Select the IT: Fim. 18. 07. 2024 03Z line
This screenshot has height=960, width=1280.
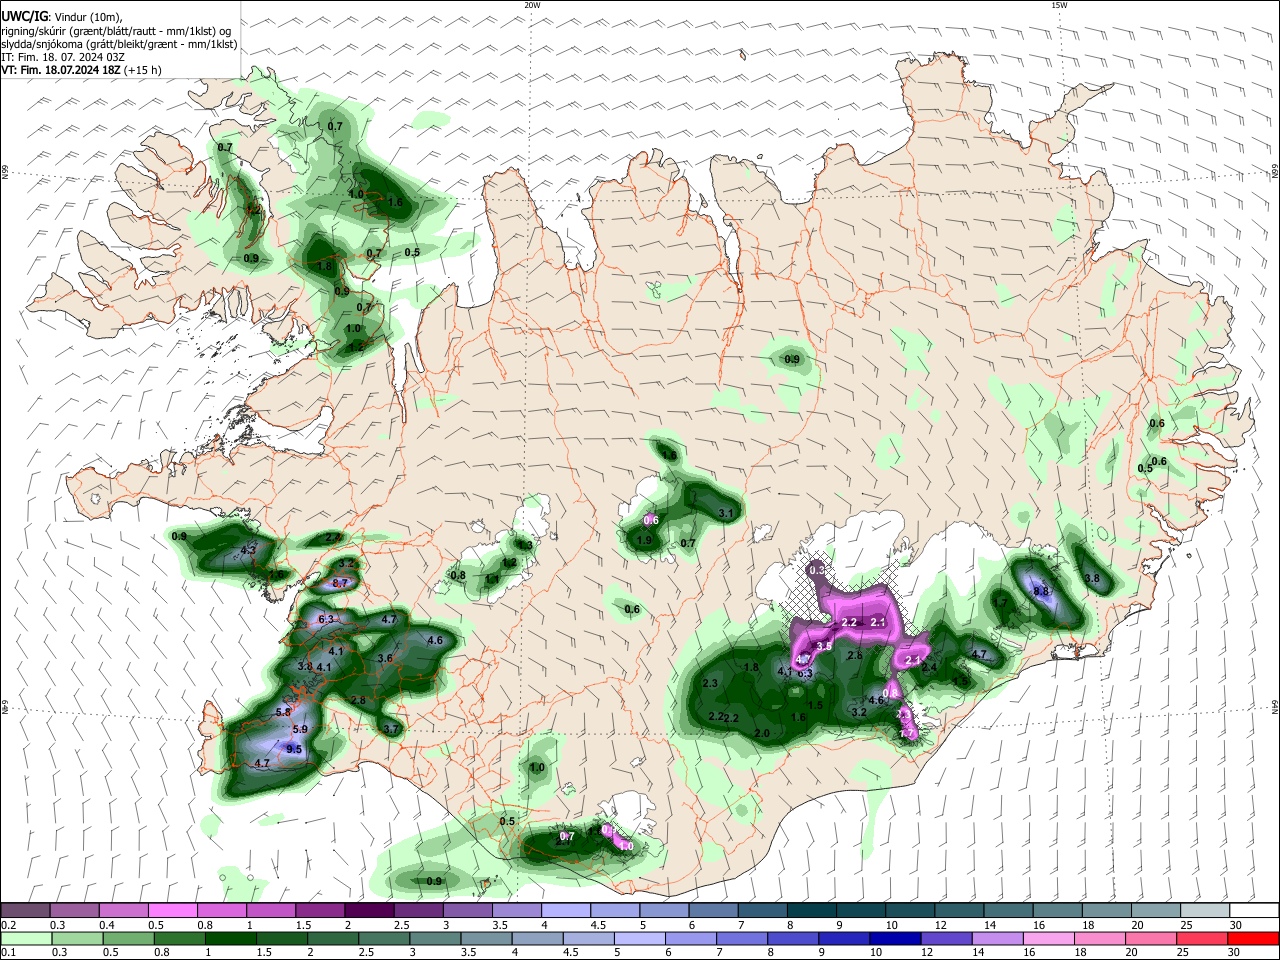63,57
